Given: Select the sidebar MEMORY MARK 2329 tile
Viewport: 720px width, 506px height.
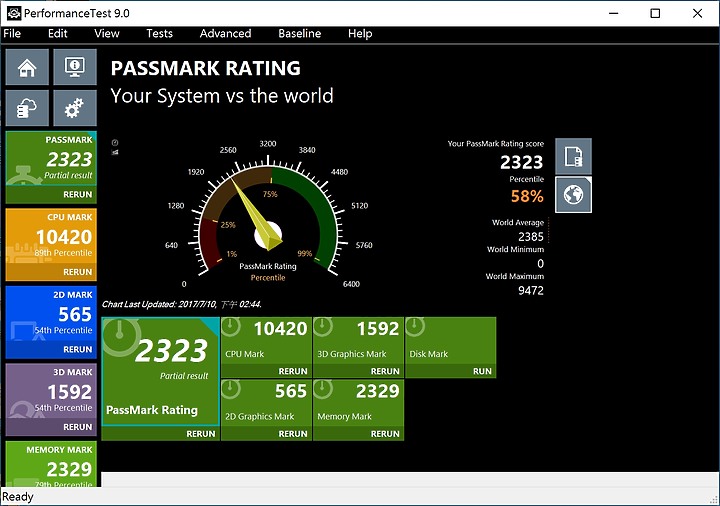Looking at the screenshot, I should pos(51,464).
